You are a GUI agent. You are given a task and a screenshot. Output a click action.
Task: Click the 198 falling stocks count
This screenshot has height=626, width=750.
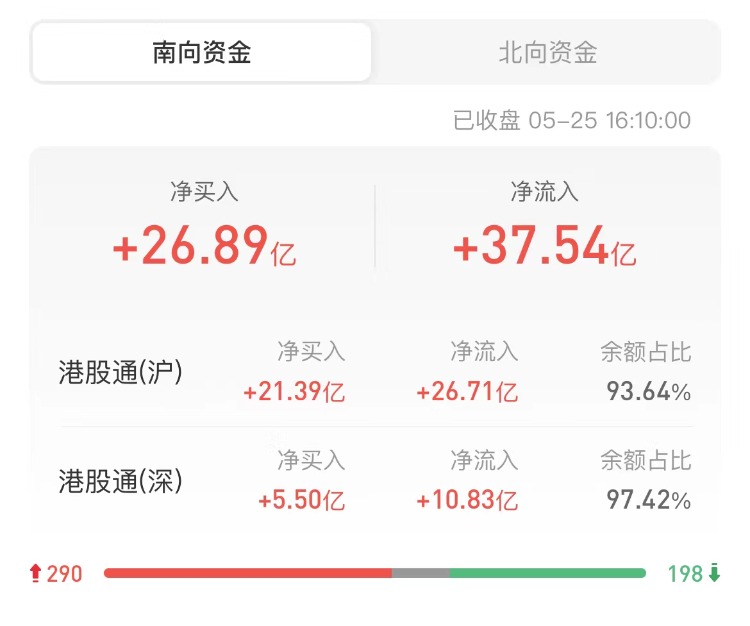(x=685, y=573)
